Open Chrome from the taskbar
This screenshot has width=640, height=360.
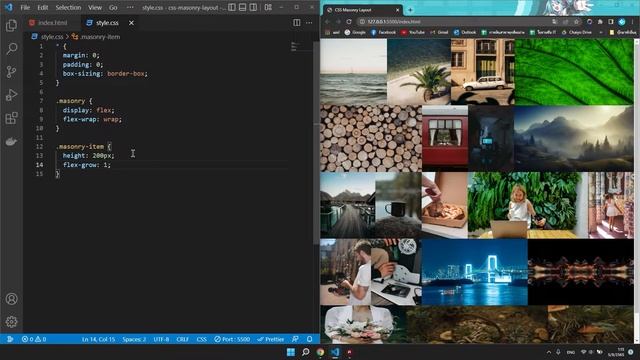pyautogui.click(x=320, y=352)
